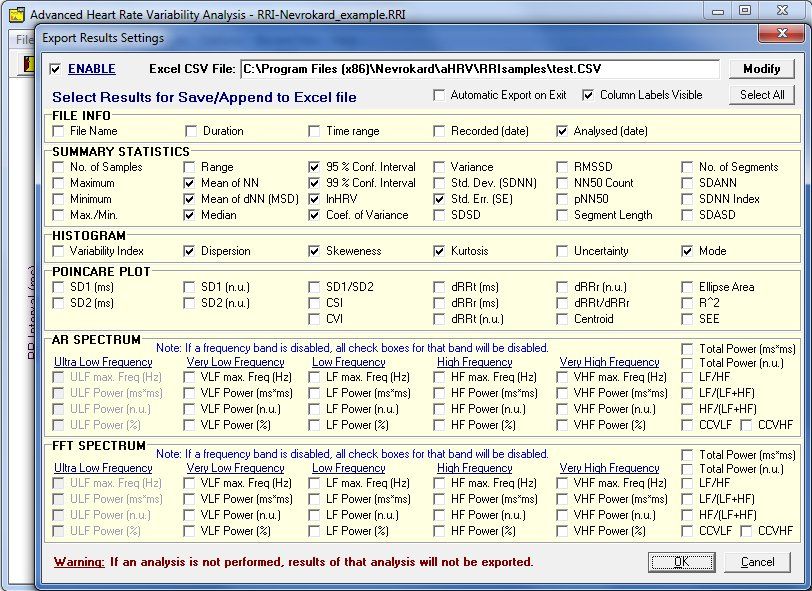Click the Excel CSV file path field

point(478,69)
